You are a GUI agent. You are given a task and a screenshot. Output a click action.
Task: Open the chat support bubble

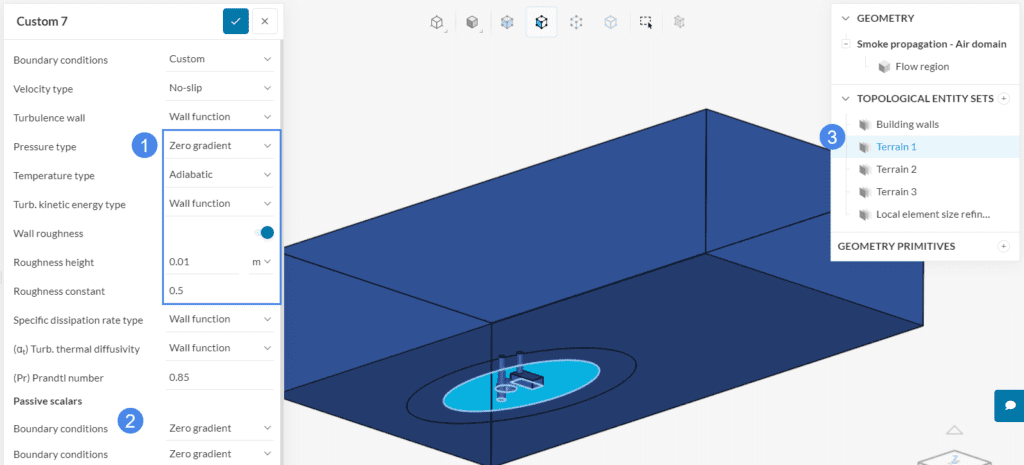(x=1010, y=406)
